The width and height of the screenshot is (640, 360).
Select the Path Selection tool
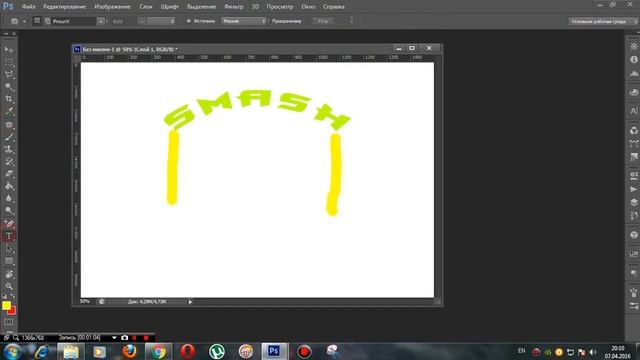click(9, 248)
